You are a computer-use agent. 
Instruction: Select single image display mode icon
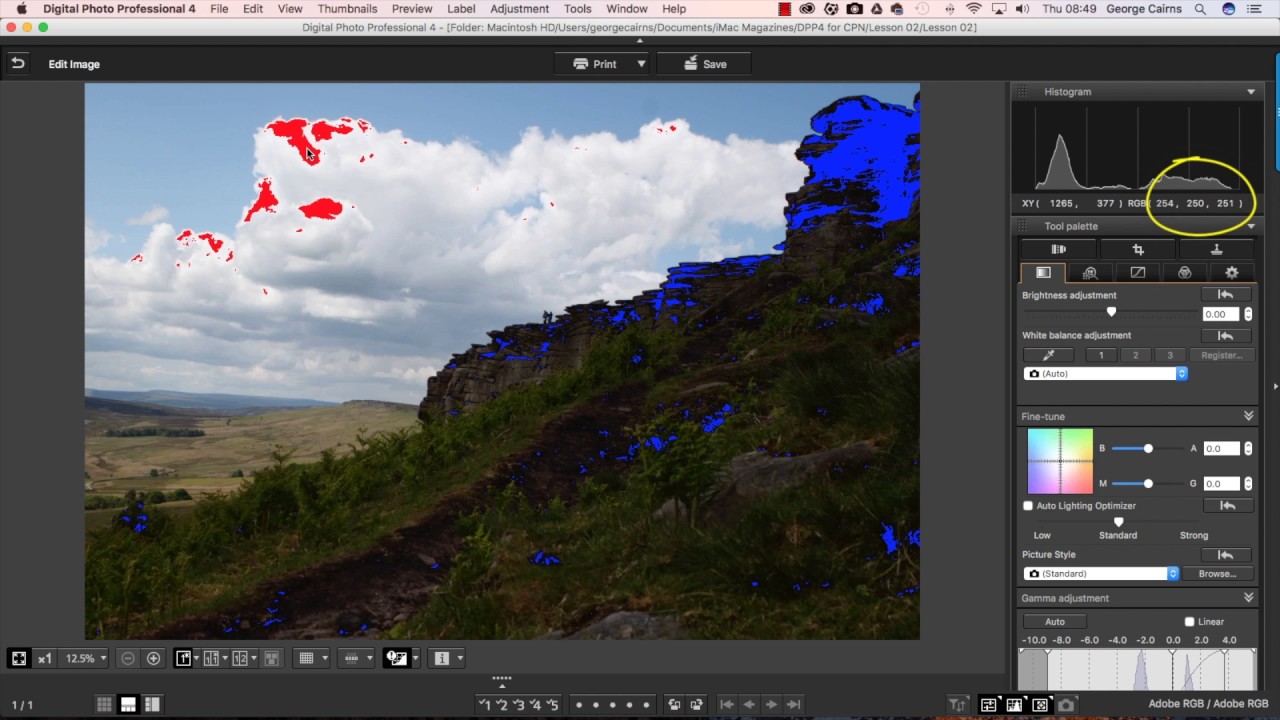tap(183, 658)
